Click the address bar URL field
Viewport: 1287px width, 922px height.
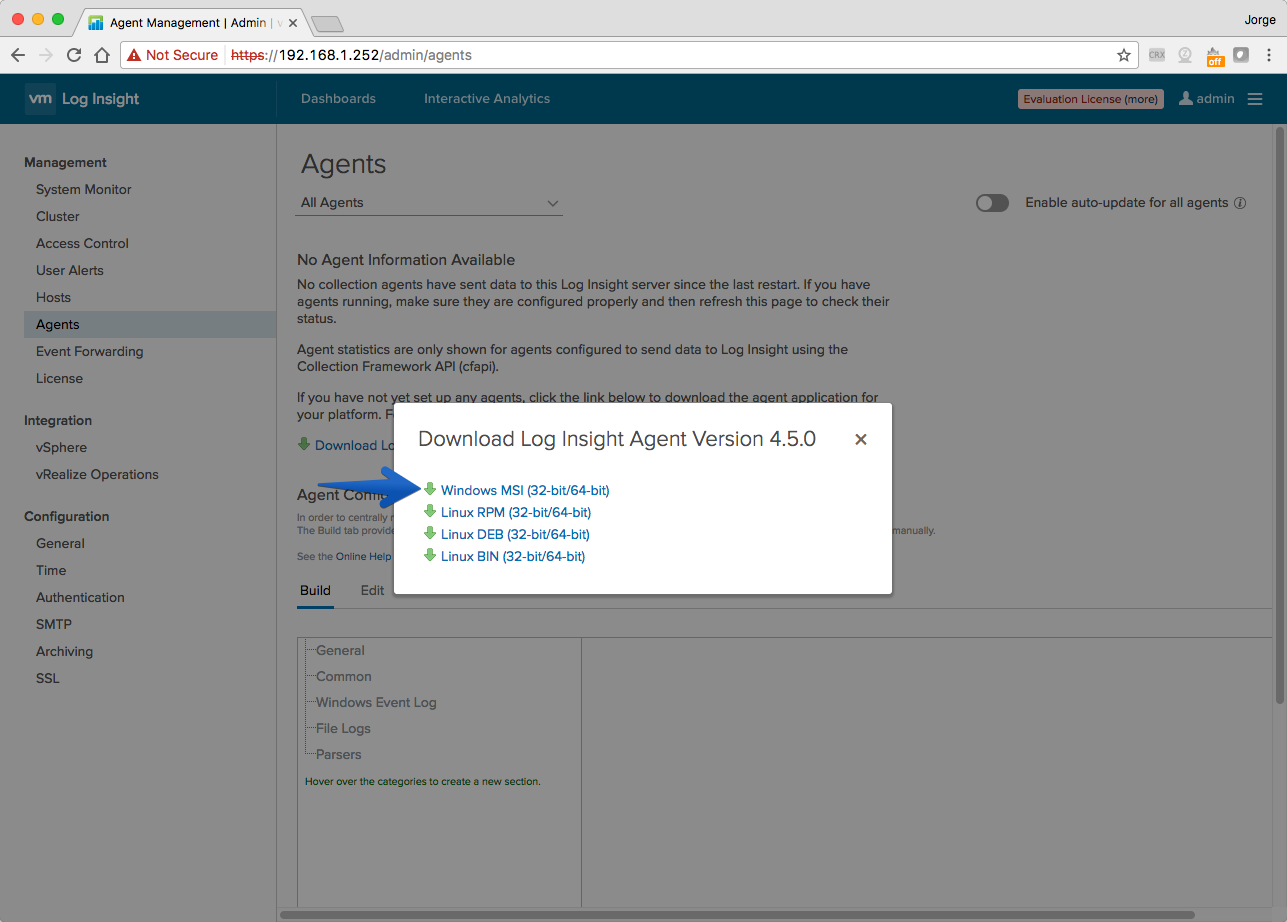pyautogui.click(x=630, y=55)
